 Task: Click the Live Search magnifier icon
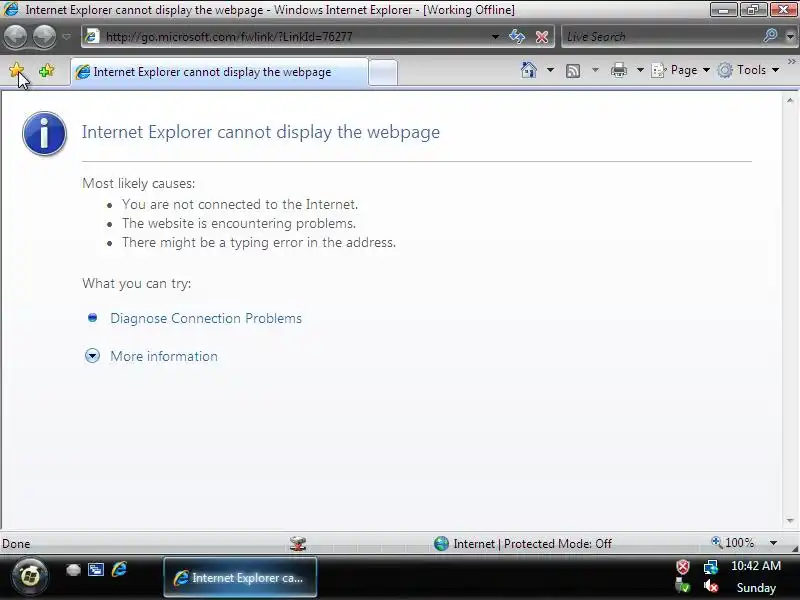770,36
